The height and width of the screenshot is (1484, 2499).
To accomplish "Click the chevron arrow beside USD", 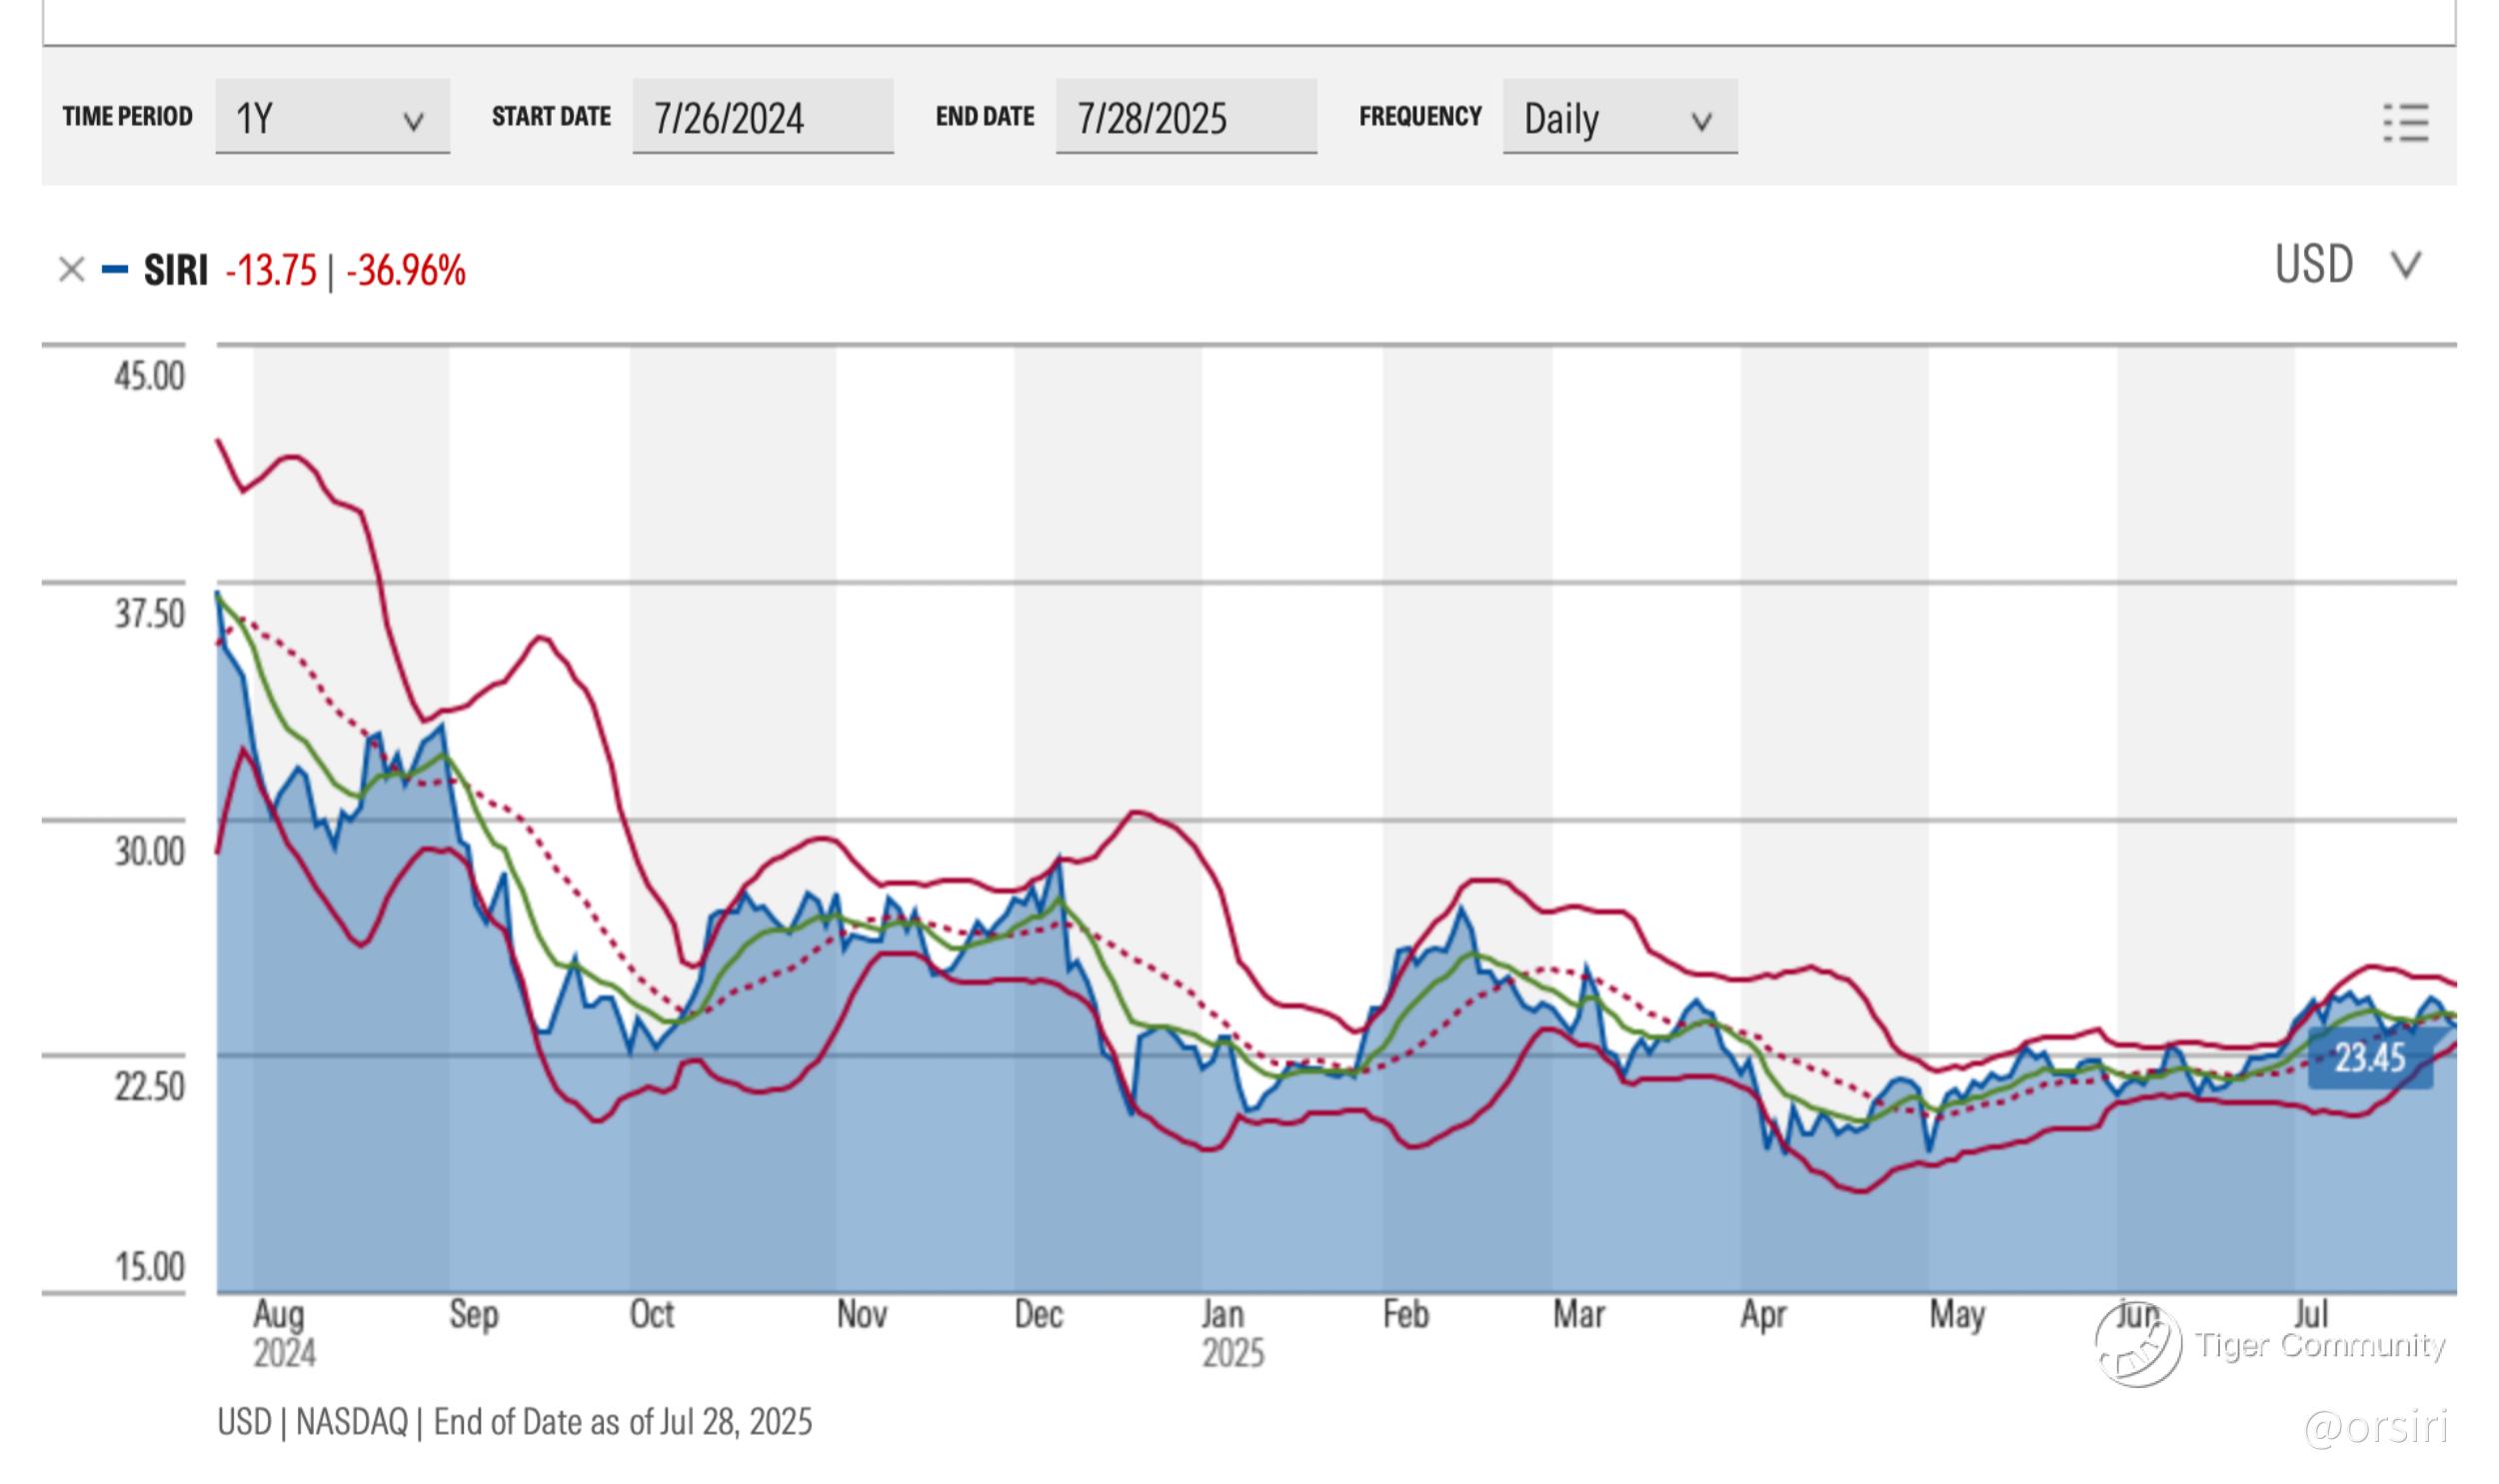I will point(2405,265).
